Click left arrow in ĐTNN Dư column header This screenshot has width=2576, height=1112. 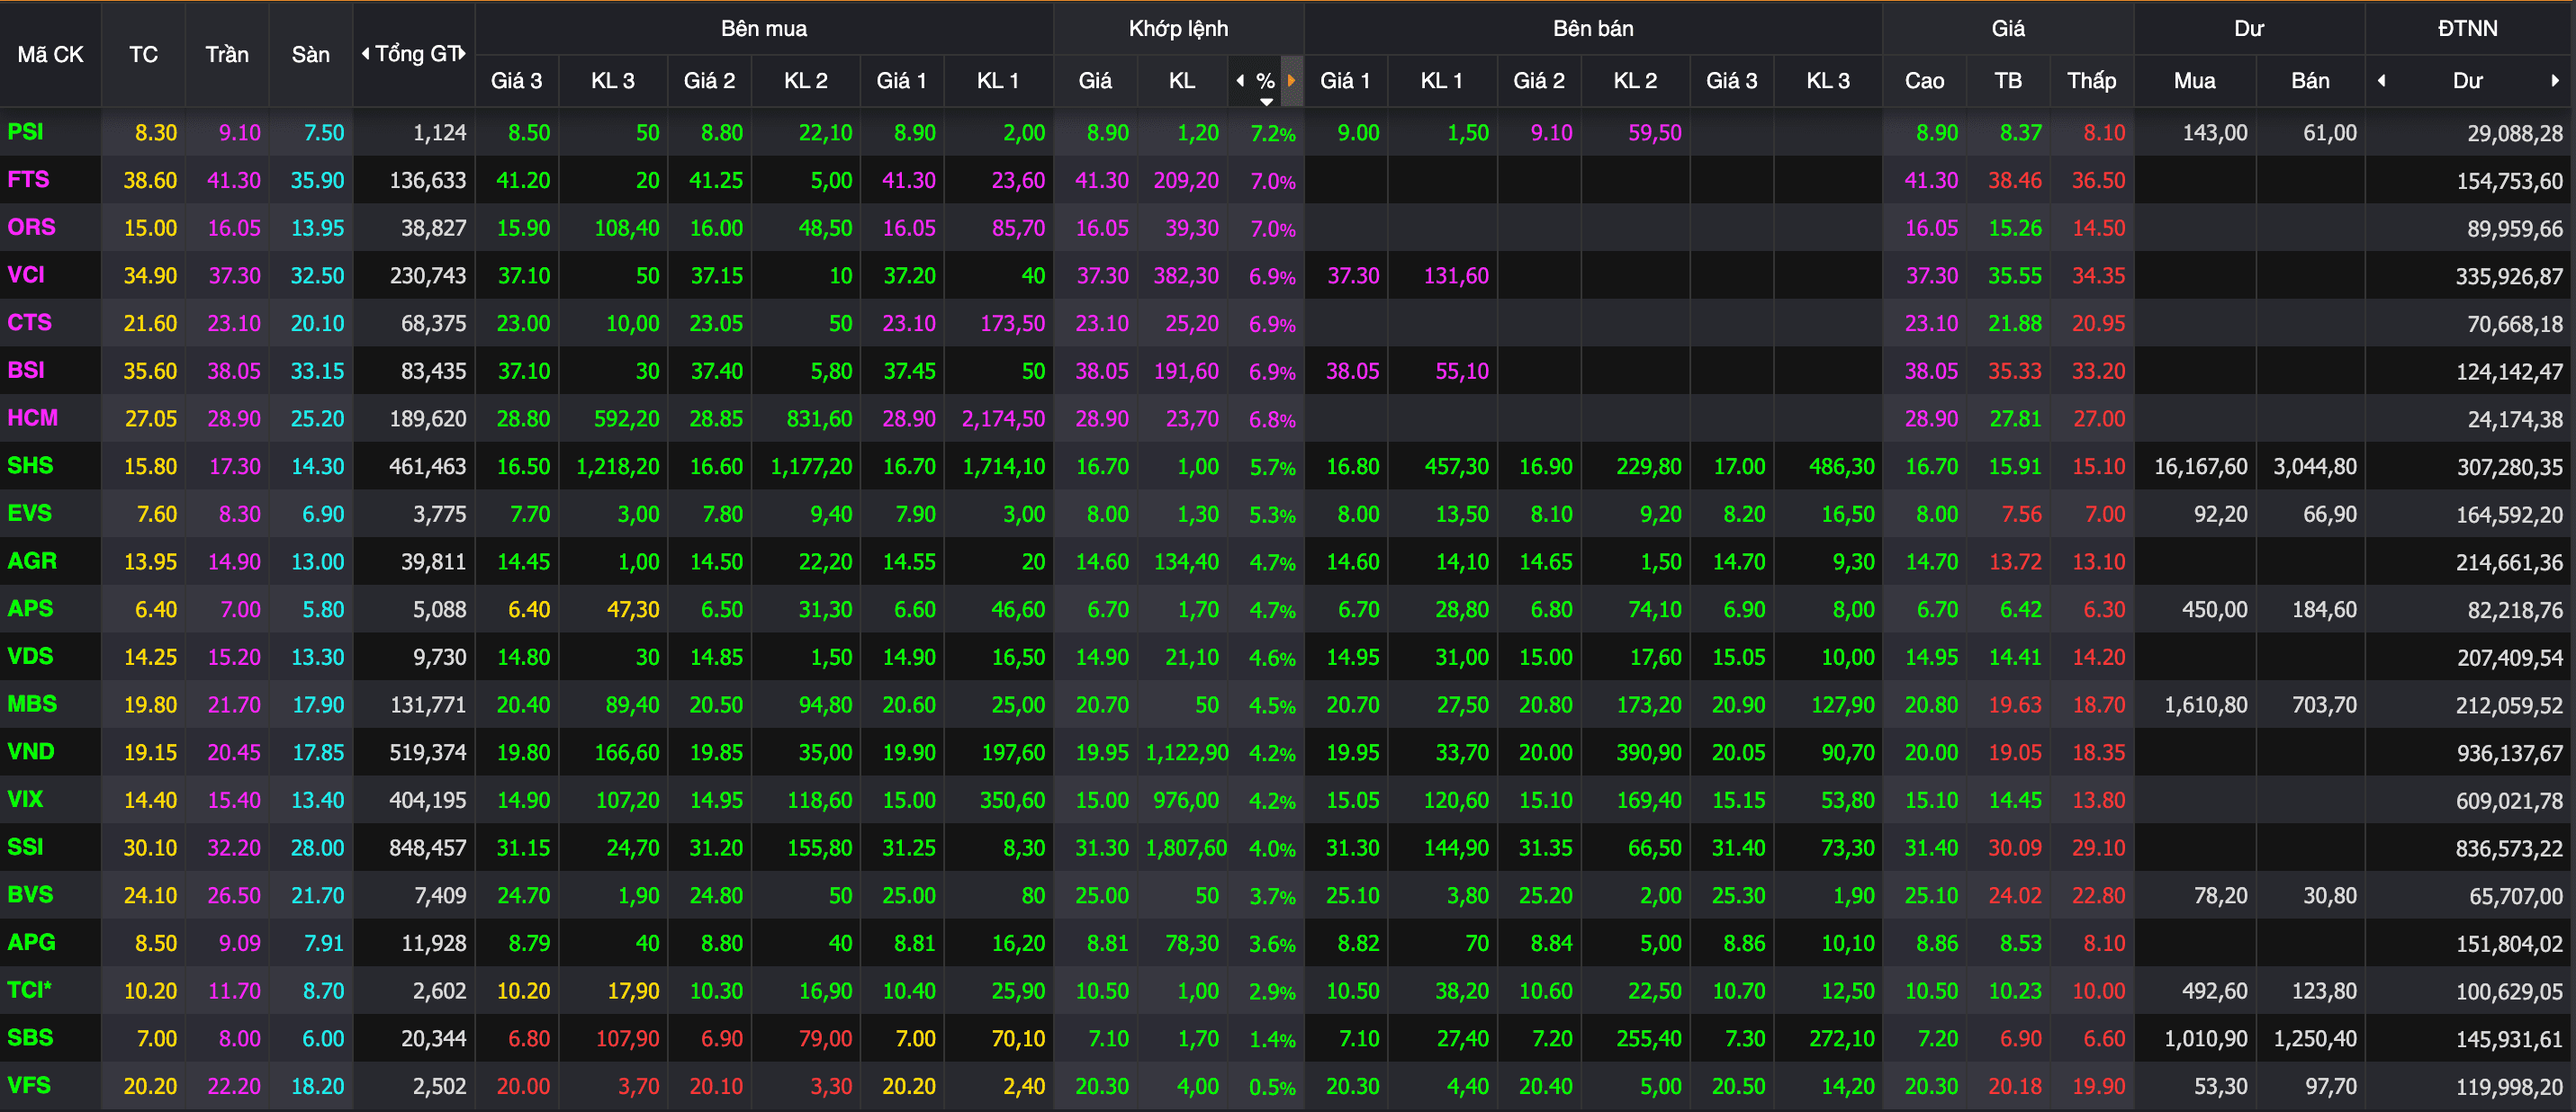(x=2382, y=80)
